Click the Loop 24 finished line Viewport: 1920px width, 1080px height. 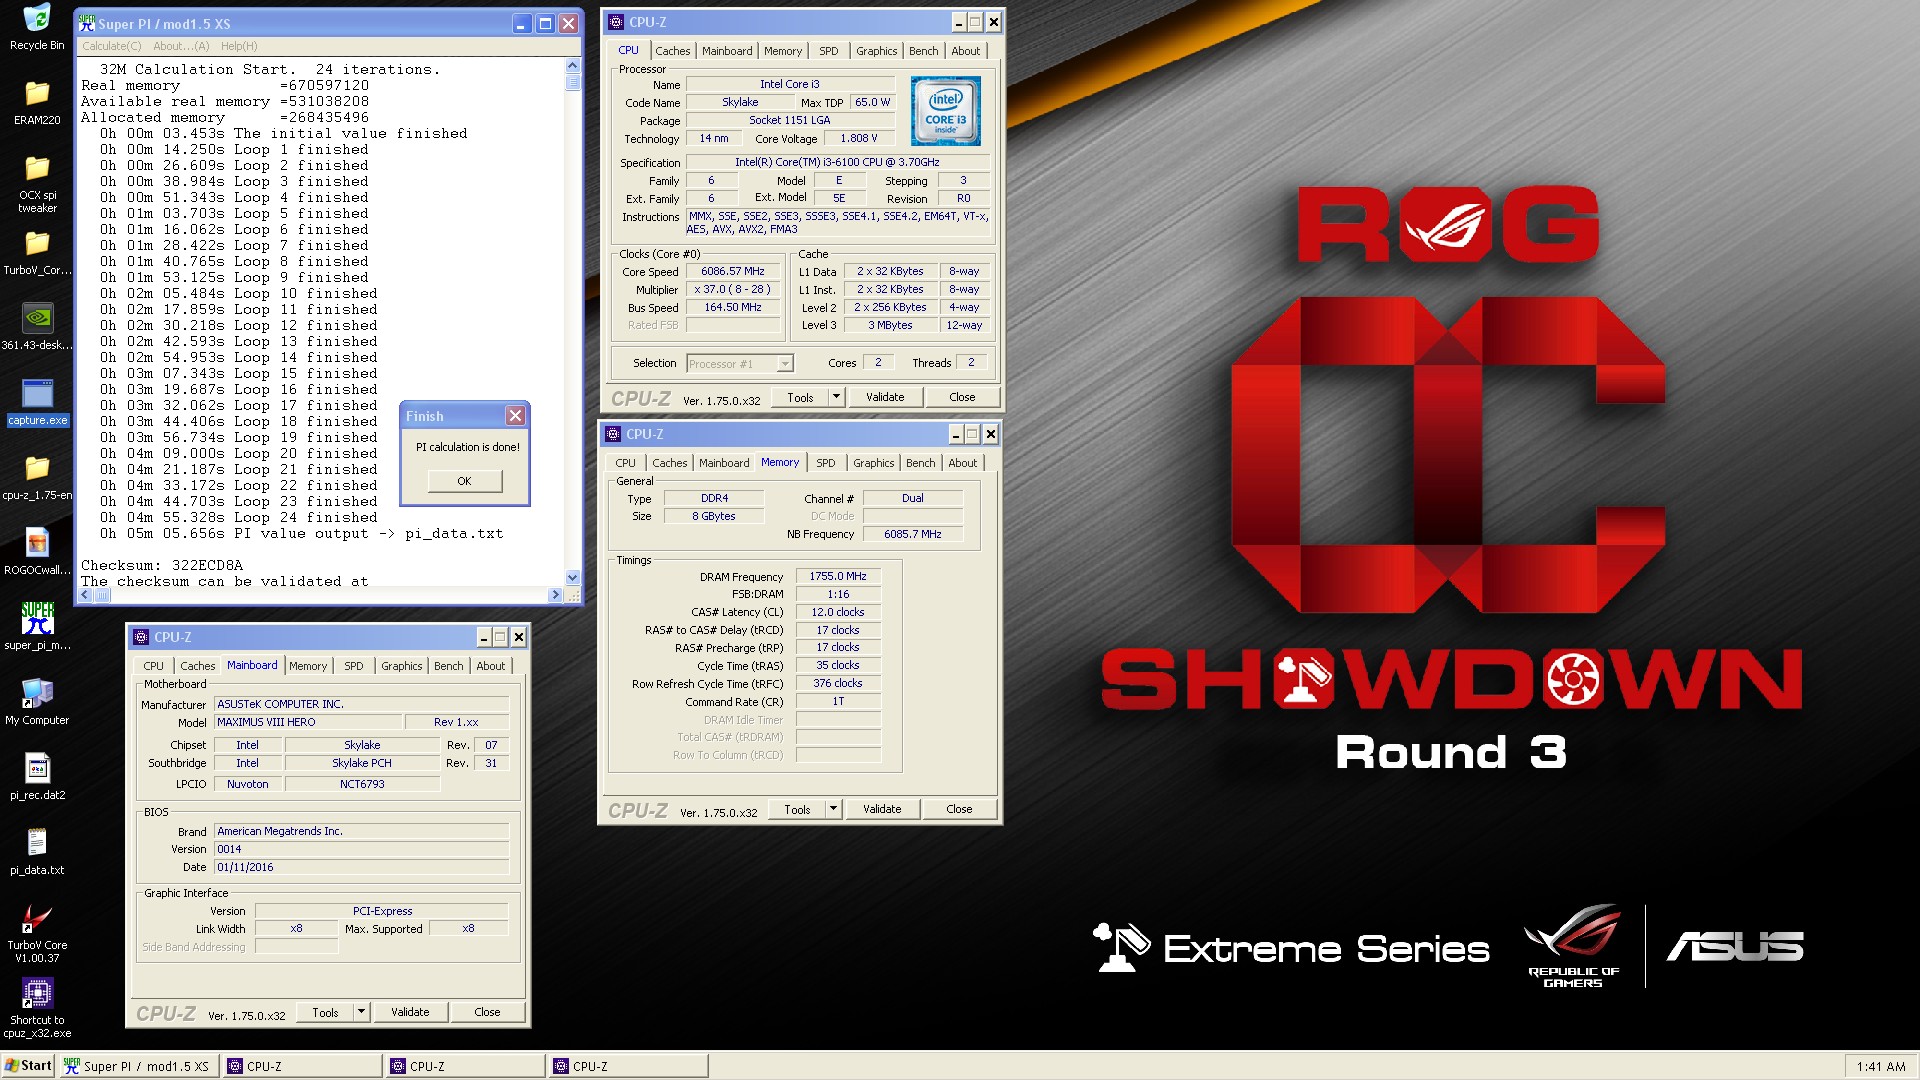pyautogui.click(x=238, y=517)
